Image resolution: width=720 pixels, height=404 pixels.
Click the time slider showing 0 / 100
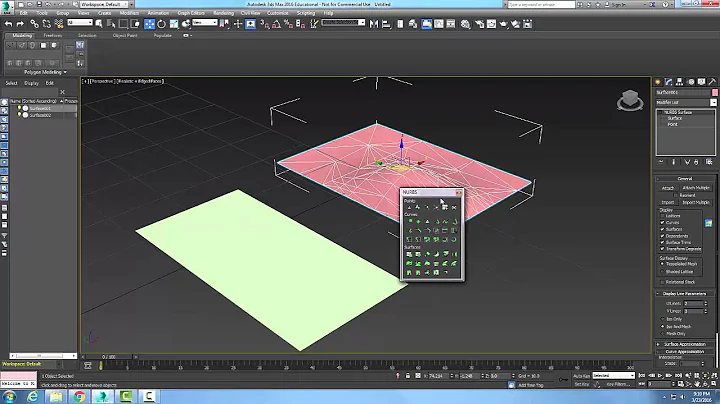(x=109, y=357)
